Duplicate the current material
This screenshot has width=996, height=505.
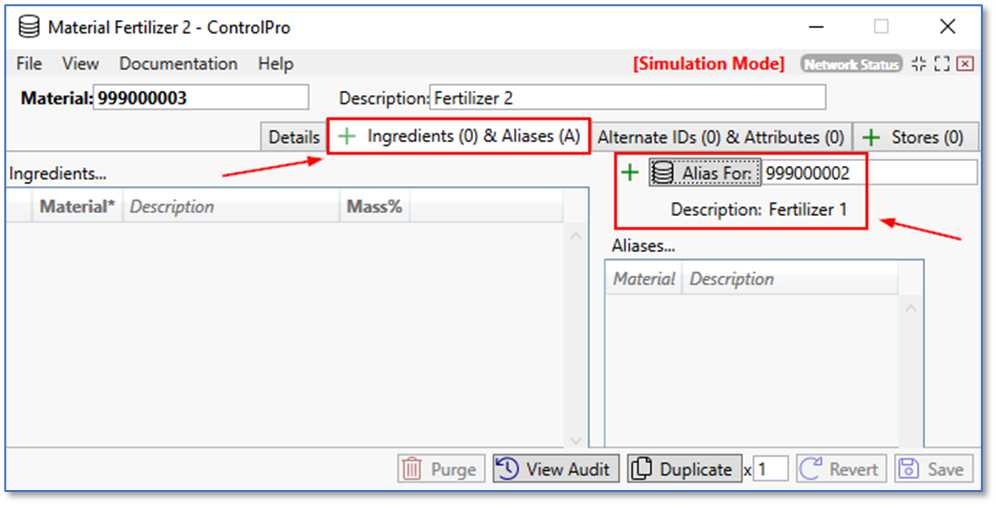tap(685, 469)
